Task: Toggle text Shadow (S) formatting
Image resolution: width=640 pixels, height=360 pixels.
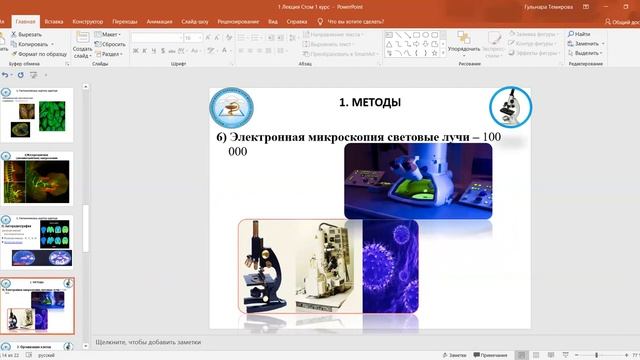Action: click(x=162, y=51)
